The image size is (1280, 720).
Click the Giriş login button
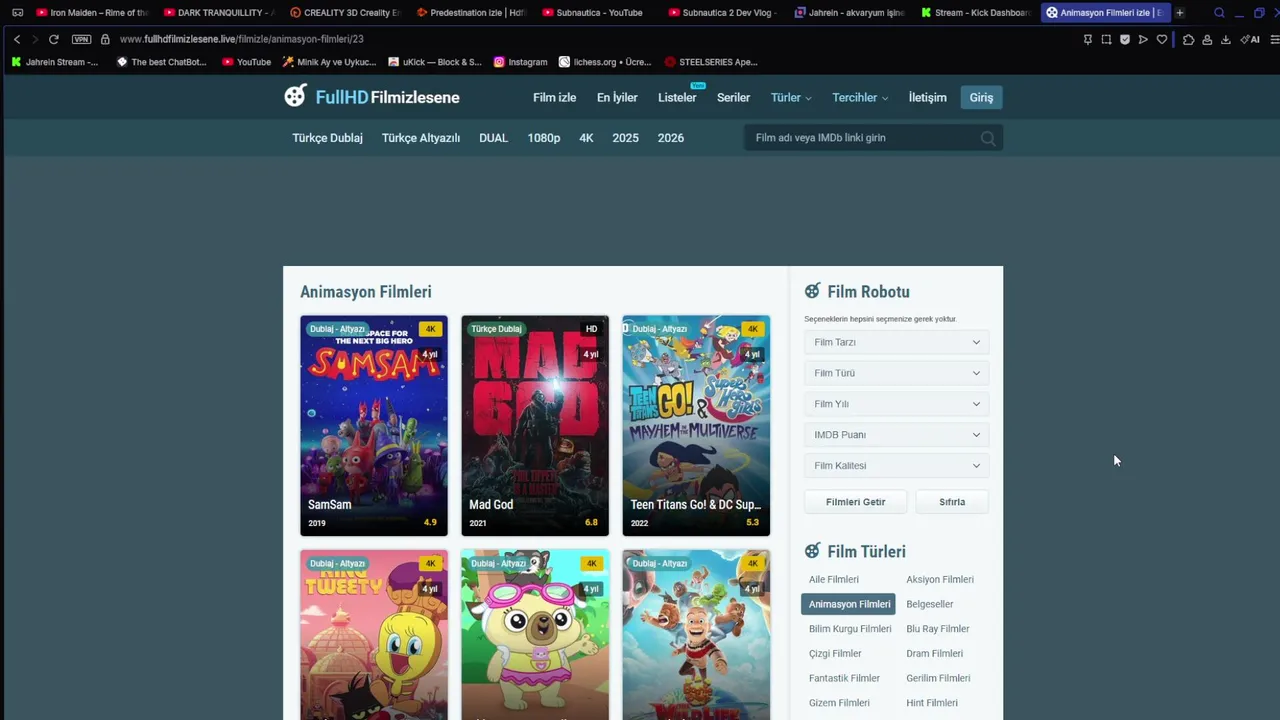[x=981, y=97]
